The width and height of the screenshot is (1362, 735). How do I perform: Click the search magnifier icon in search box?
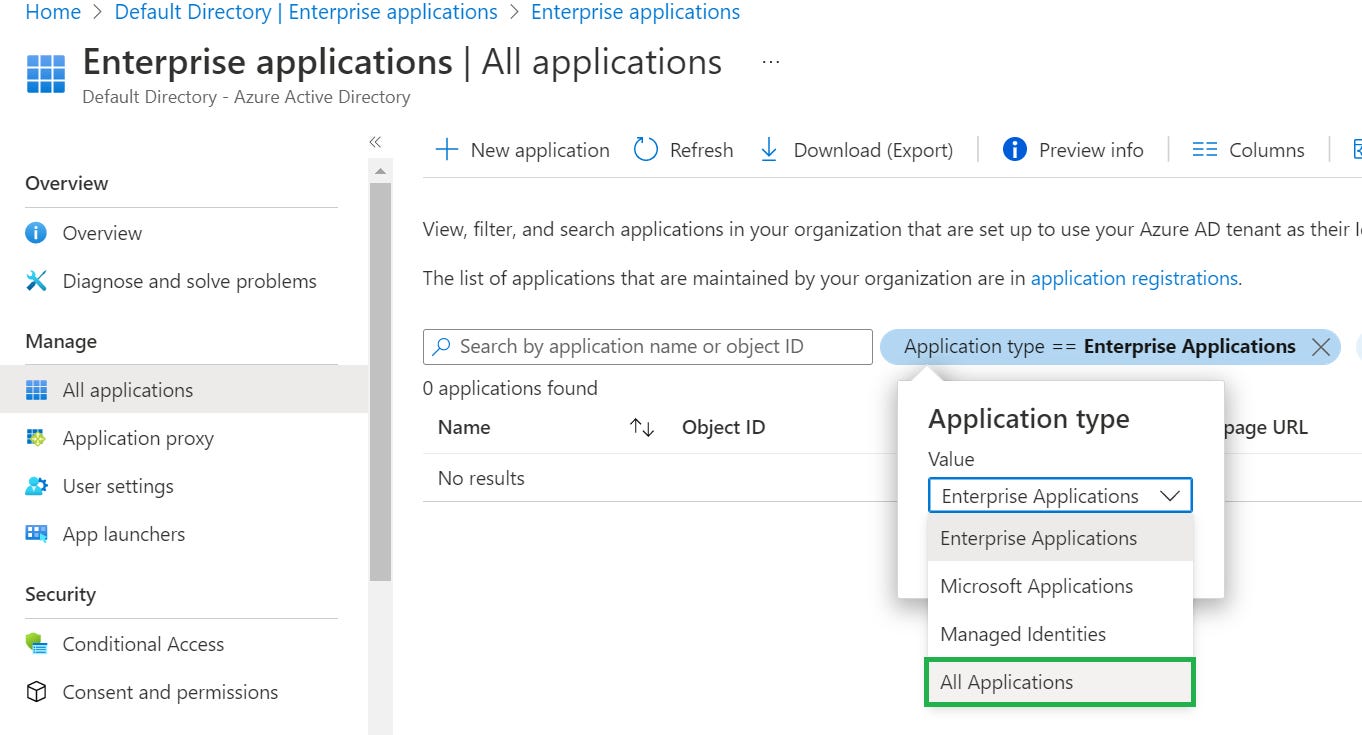click(442, 347)
